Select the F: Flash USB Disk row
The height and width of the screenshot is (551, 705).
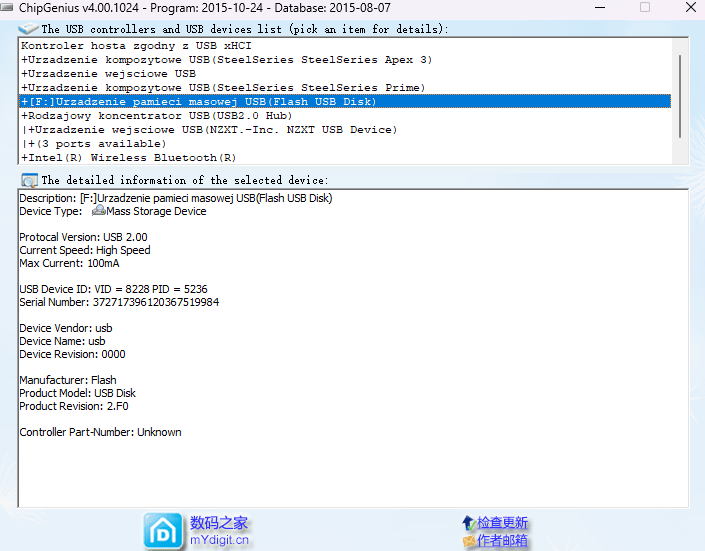pos(345,101)
